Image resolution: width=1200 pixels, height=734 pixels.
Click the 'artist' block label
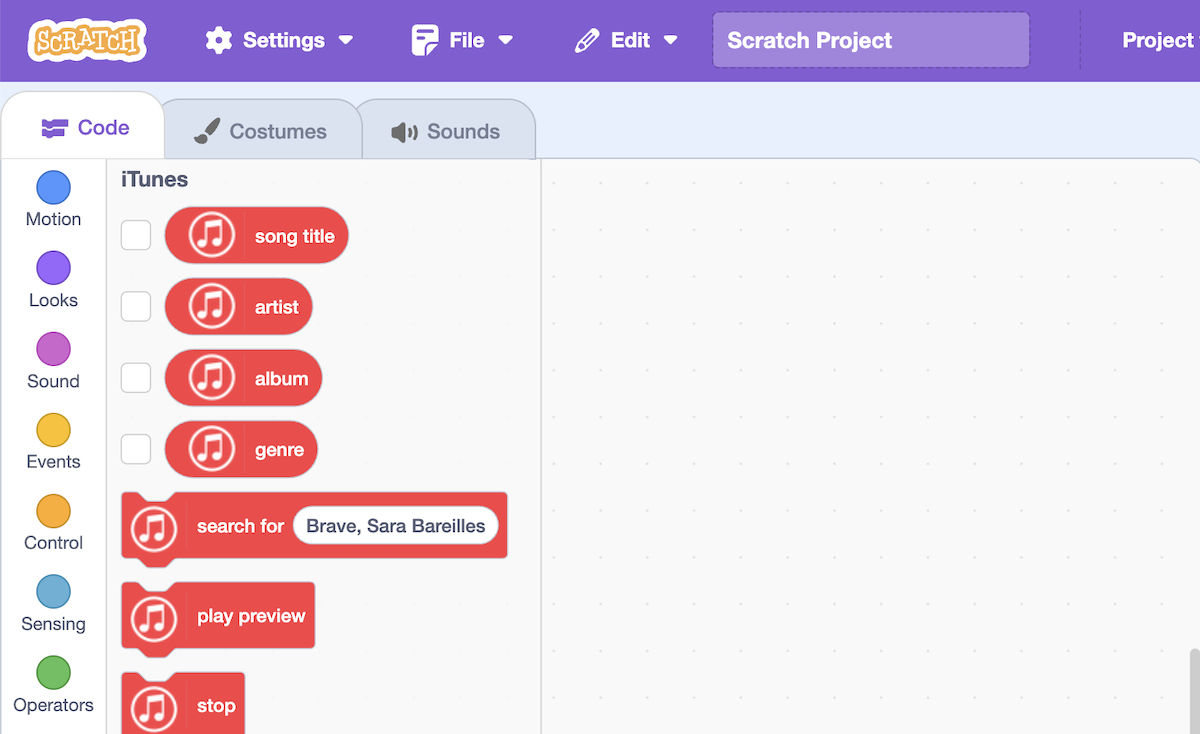click(x=277, y=307)
